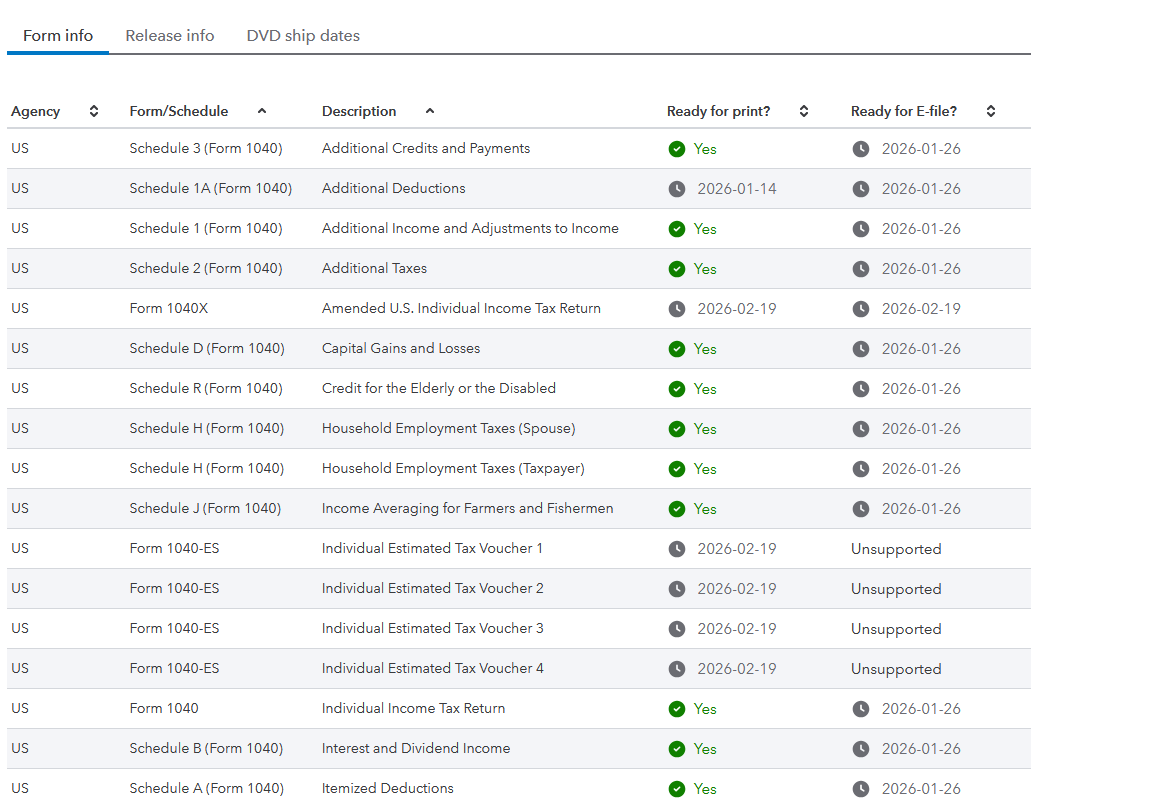Viewport: 1168px width, 804px height.
Task: Click Schedule A (Form 1040) form name
Action: [x=206, y=788]
